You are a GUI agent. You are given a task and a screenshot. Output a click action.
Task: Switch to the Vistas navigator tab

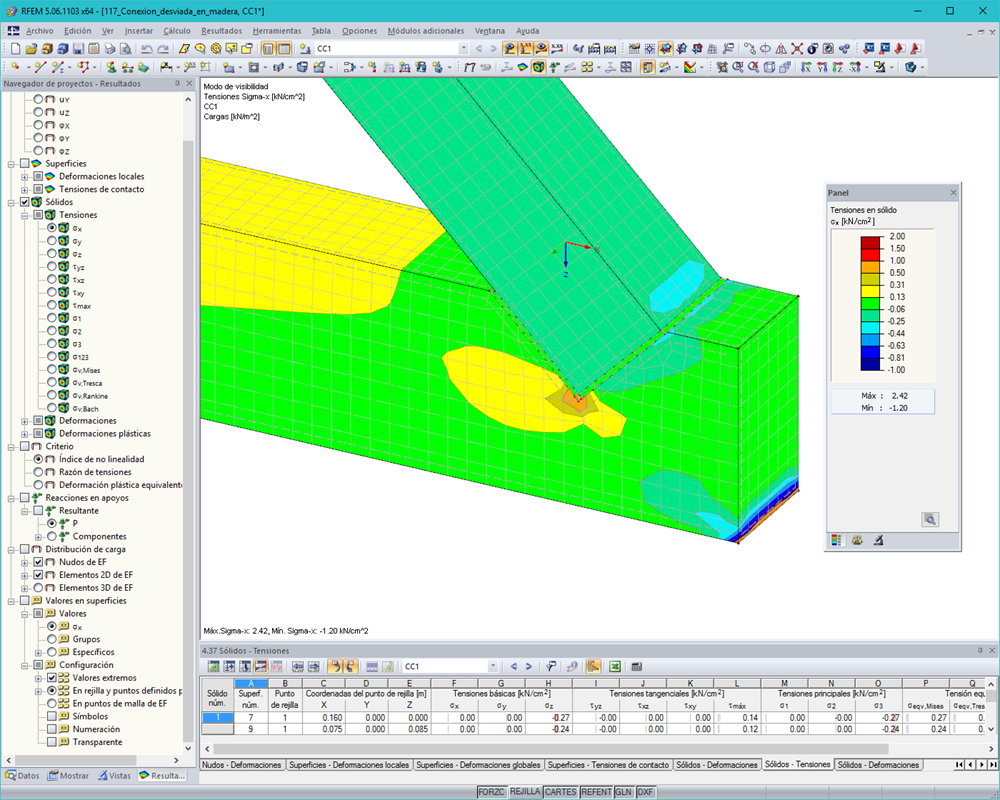(115, 776)
